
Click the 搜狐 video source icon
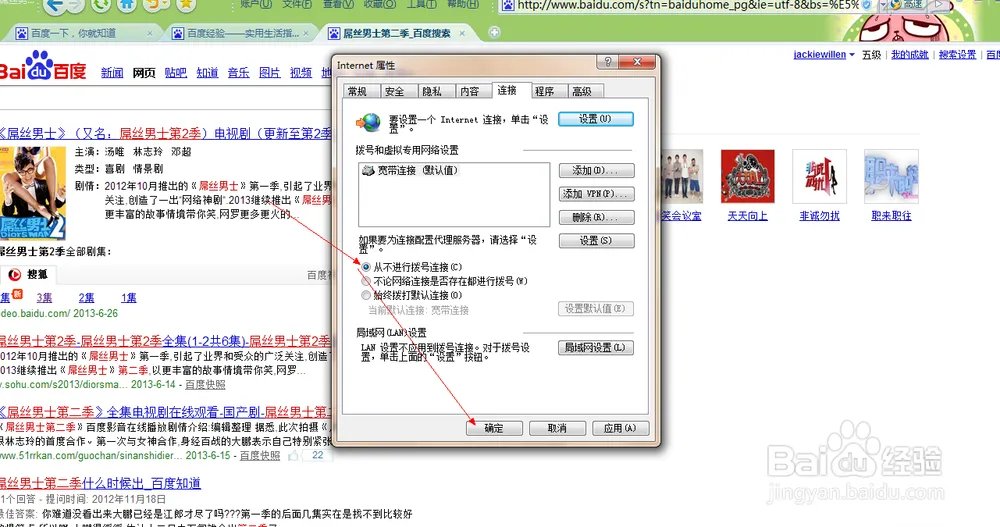pos(15,274)
